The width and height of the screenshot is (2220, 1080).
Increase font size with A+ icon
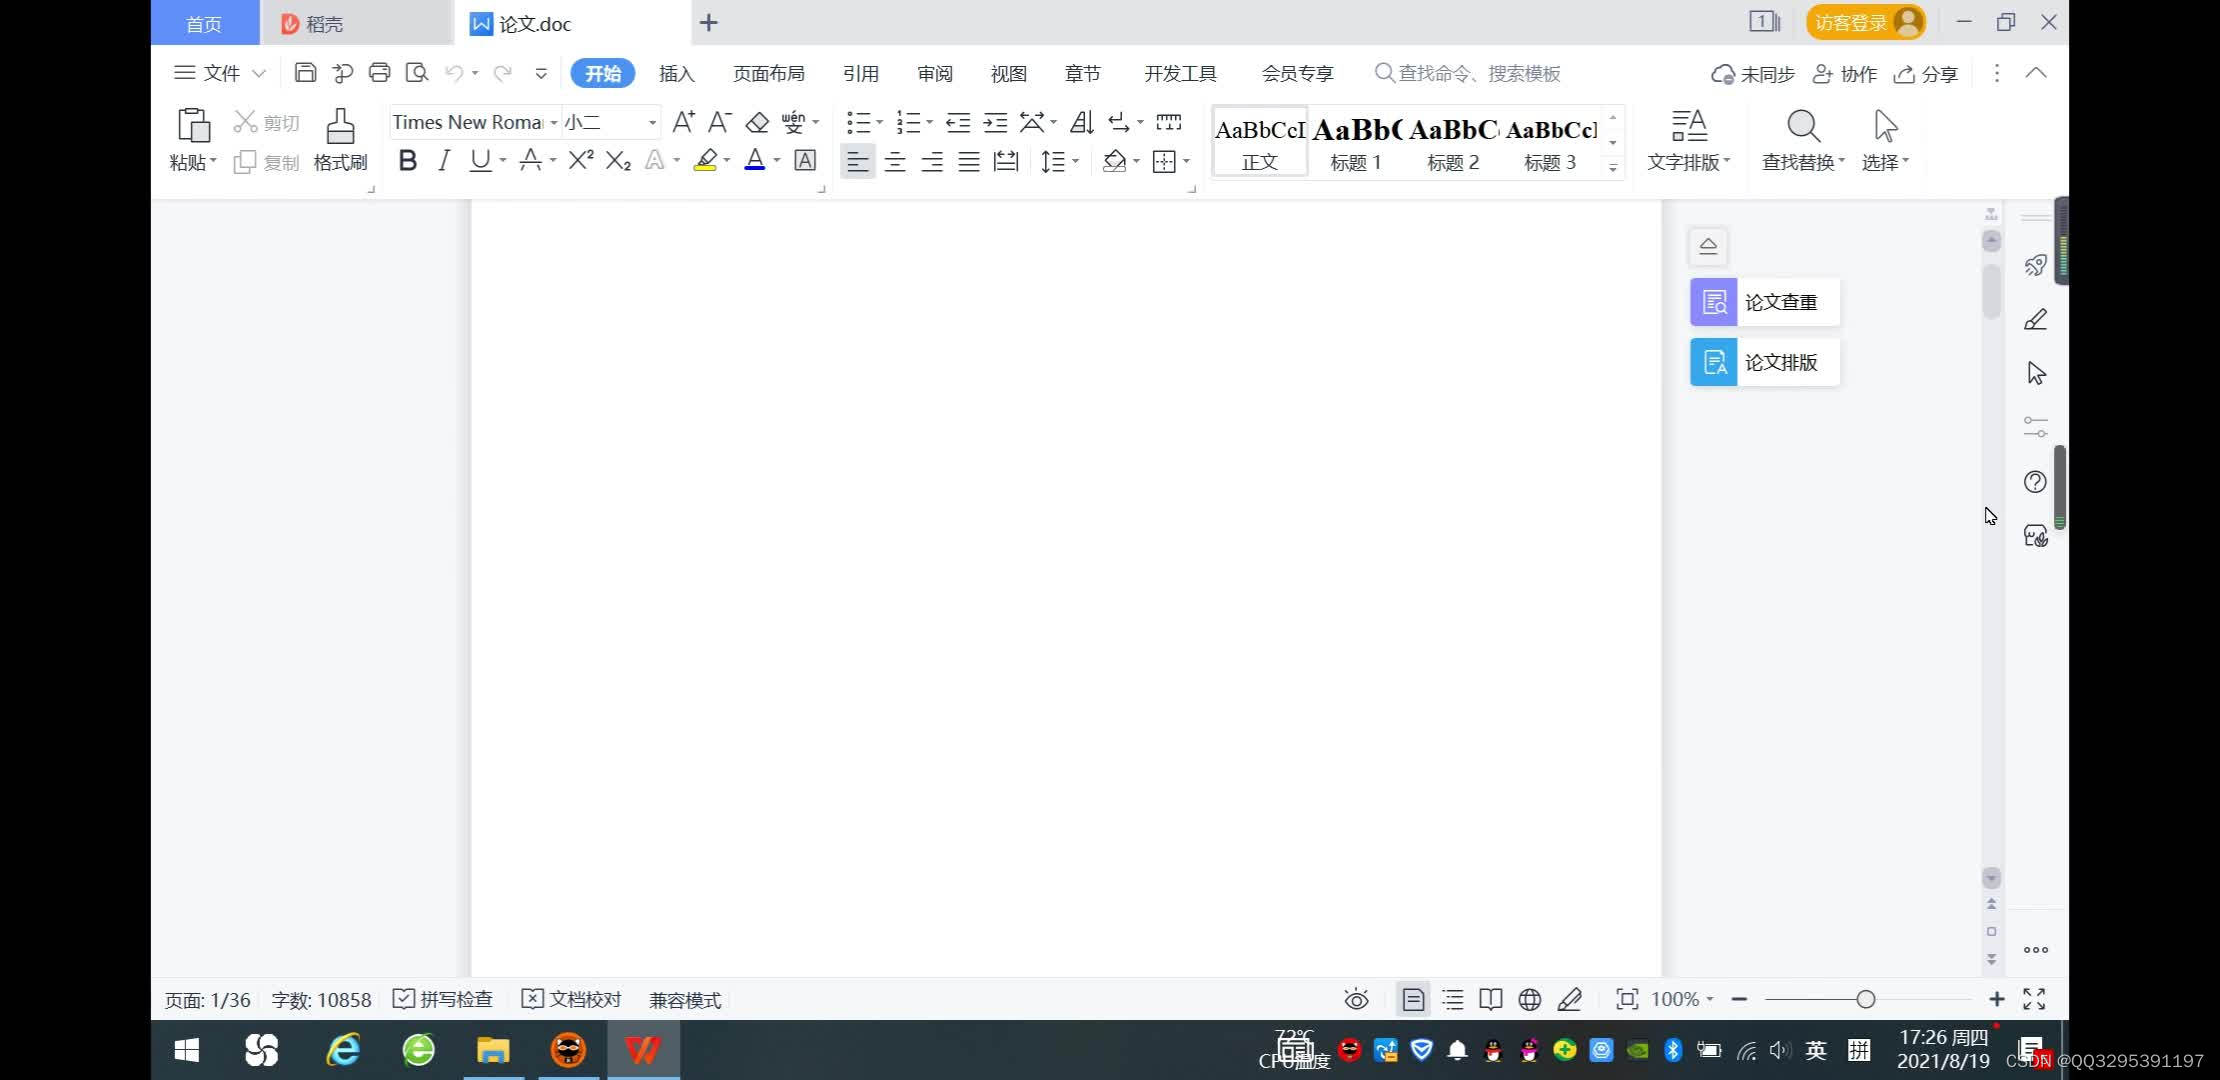[x=684, y=122]
